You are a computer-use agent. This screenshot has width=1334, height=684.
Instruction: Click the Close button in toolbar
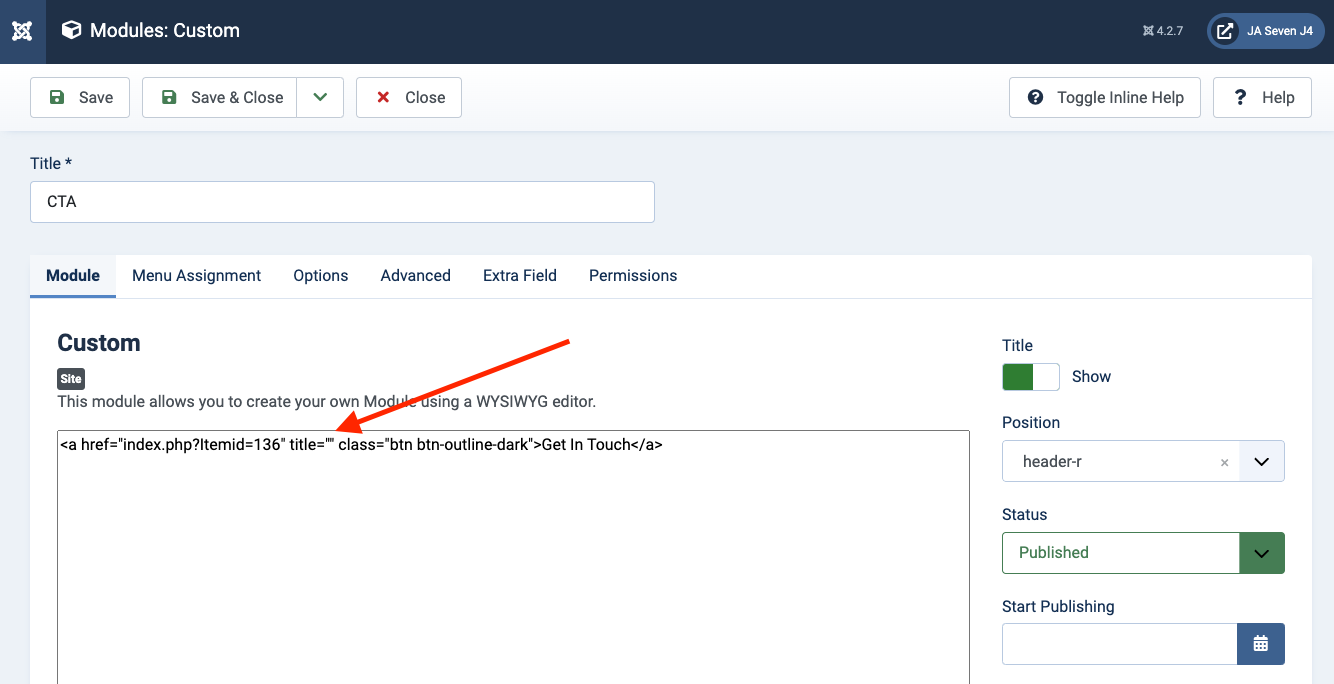(409, 97)
